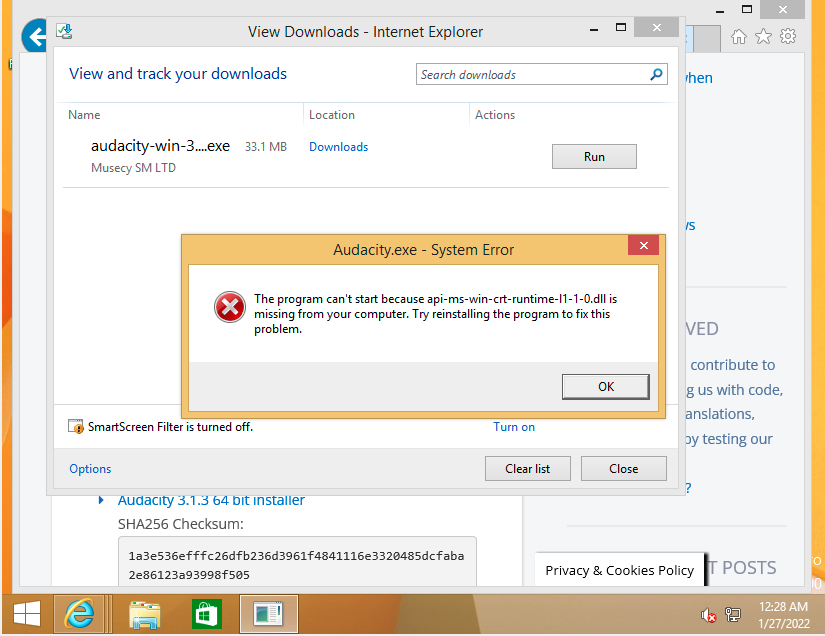Run the audacity-win installer download
The width and height of the screenshot is (825, 636).
point(594,157)
